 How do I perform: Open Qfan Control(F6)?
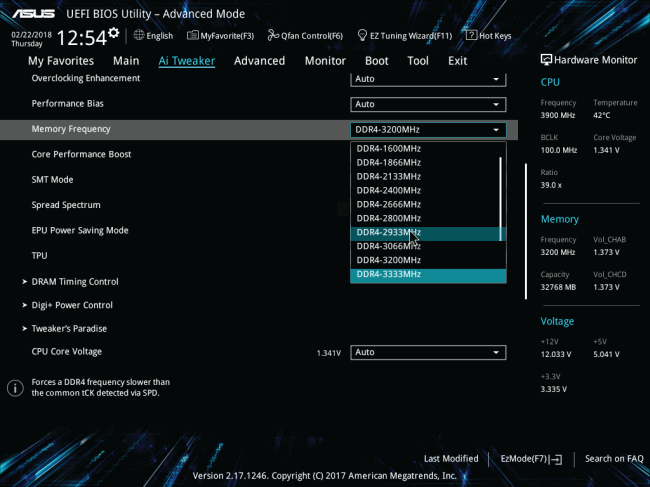305,36
